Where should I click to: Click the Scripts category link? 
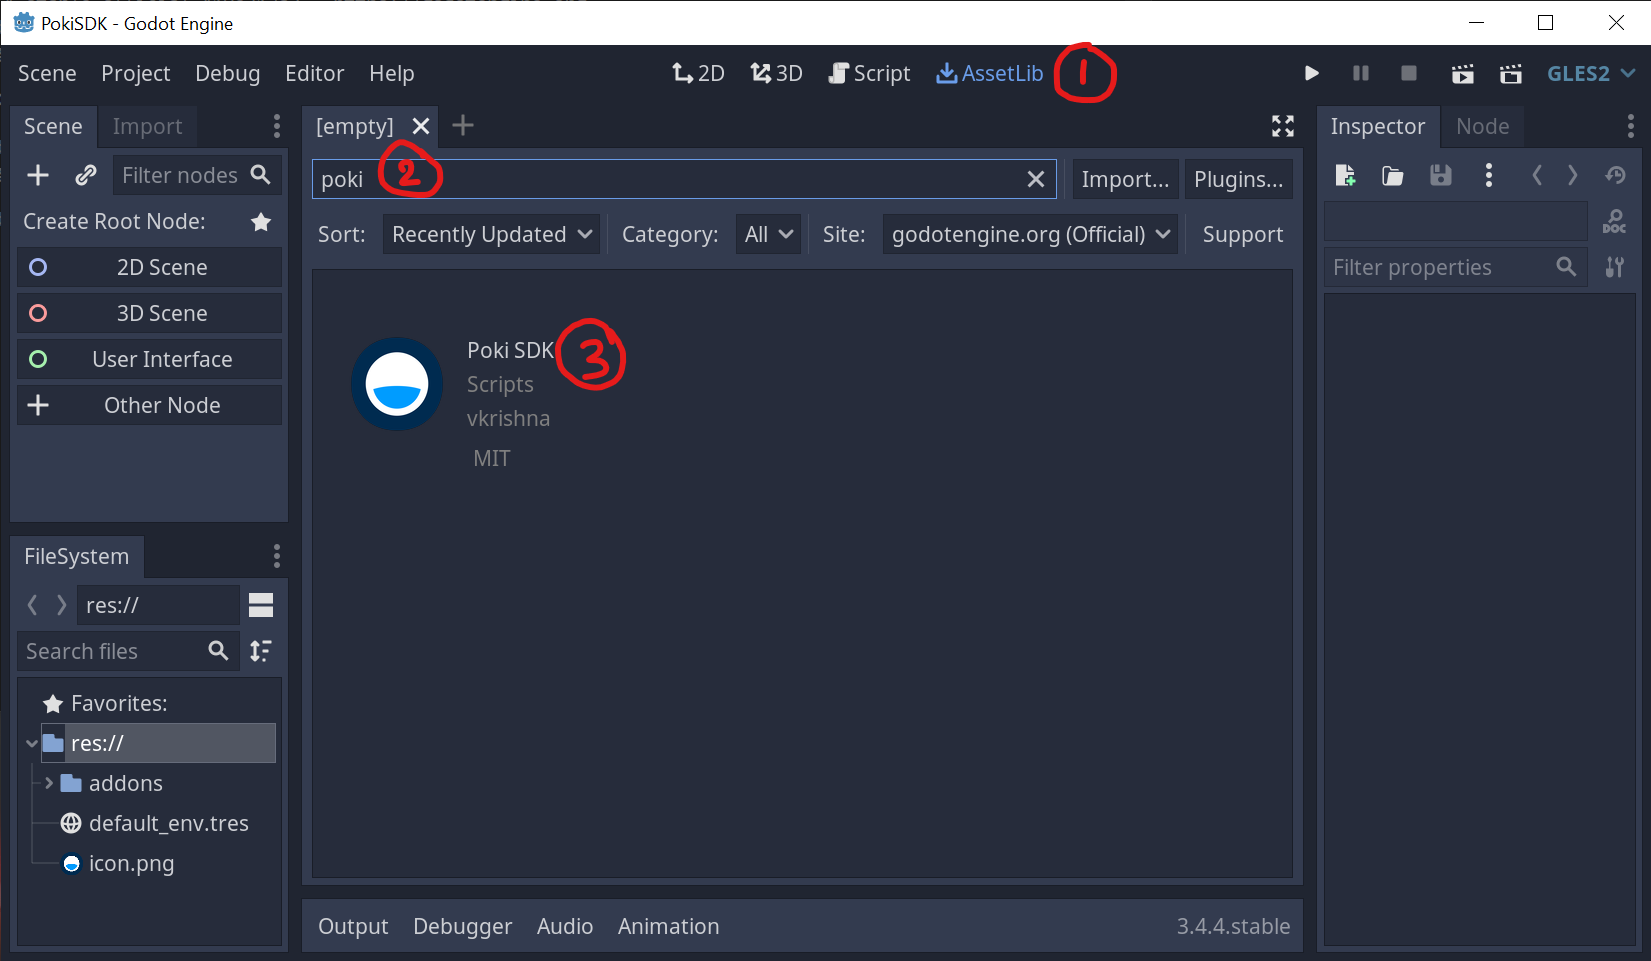point(500,384)
